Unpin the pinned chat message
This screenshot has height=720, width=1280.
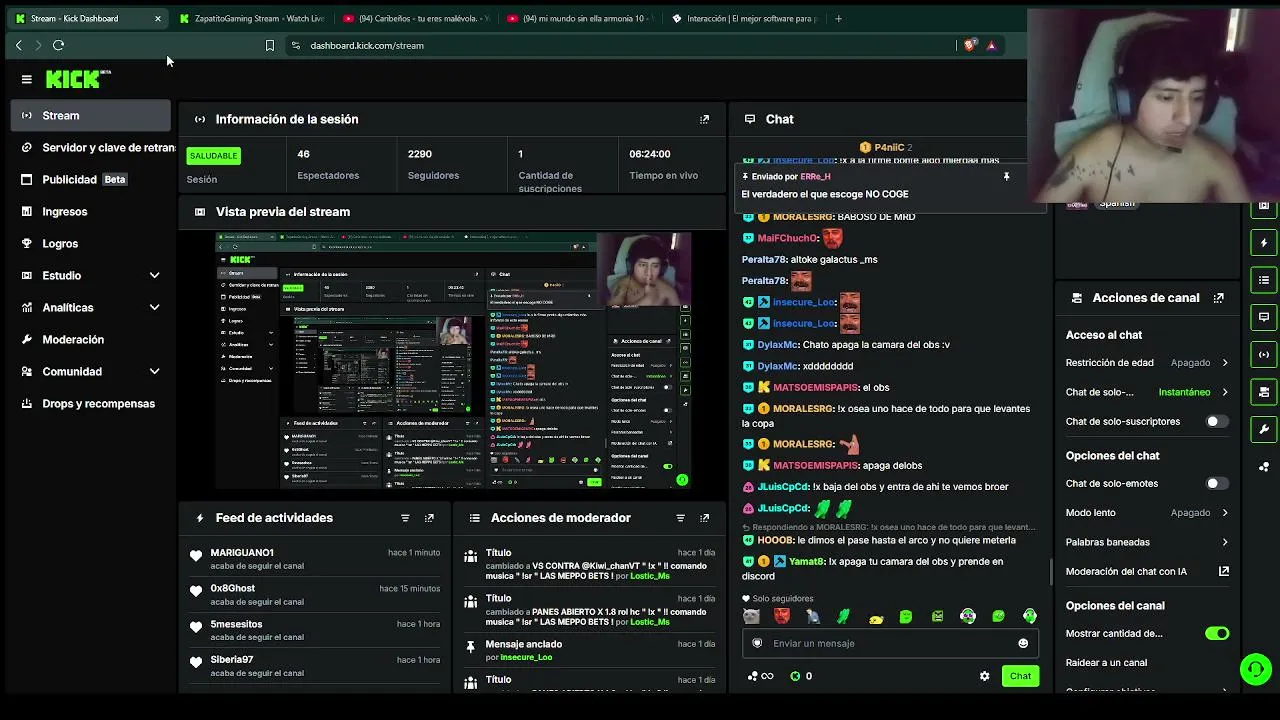tap(1006, 177)
